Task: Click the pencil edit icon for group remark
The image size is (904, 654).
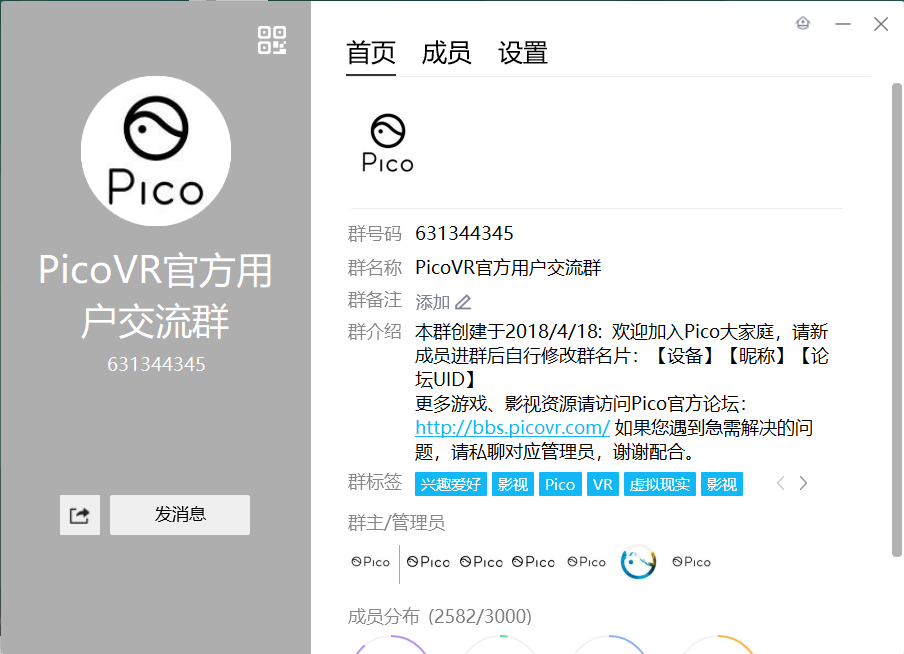Action: (463, 302)
